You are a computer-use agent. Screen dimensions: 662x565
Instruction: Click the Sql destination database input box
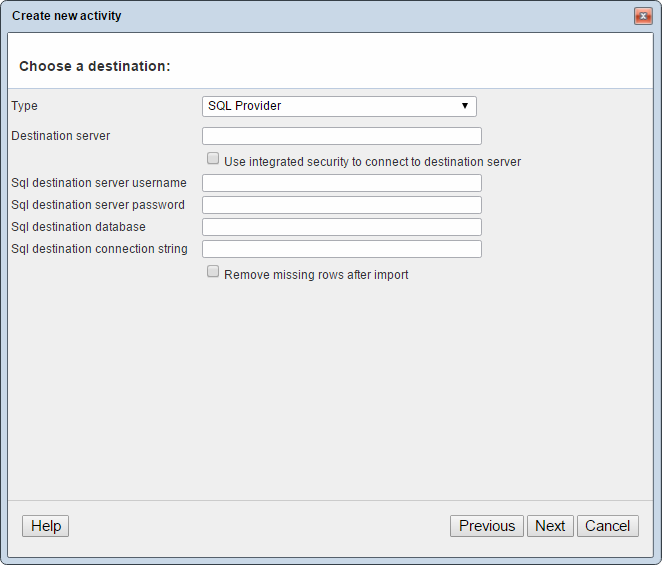point(341,227)
